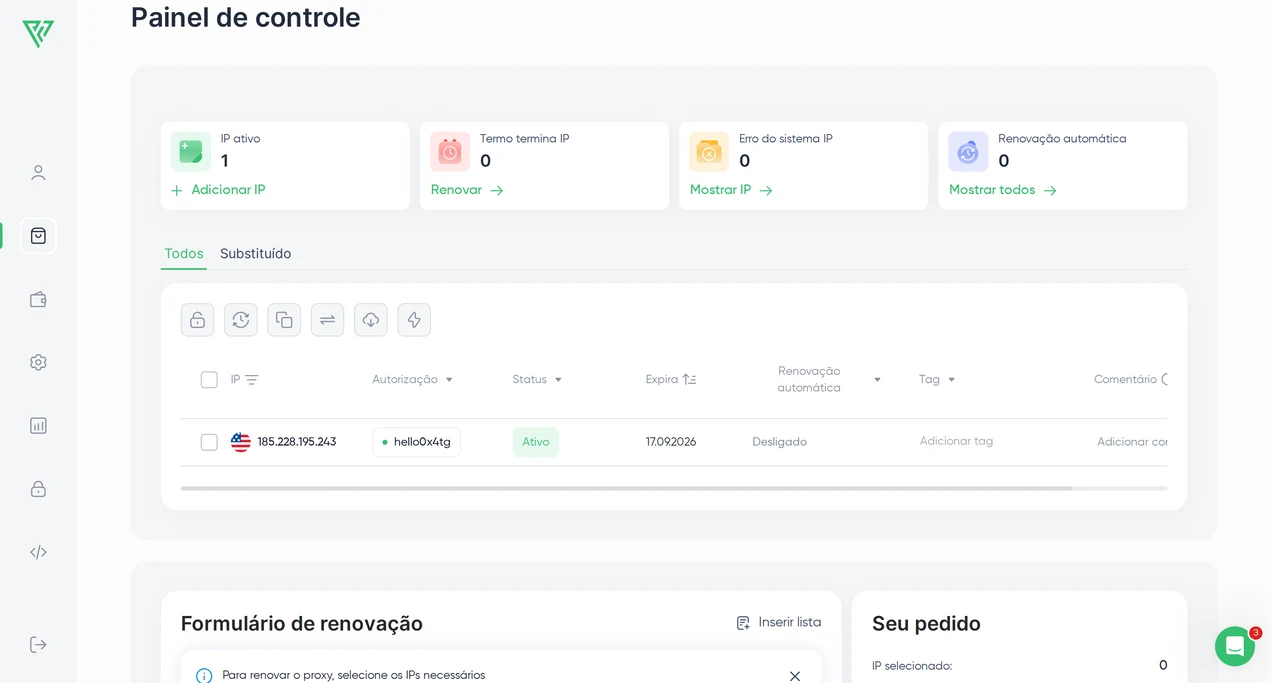Click the expiry date 17.09.2026
This screenshot has width=1280, height=683.
point(671,442)
